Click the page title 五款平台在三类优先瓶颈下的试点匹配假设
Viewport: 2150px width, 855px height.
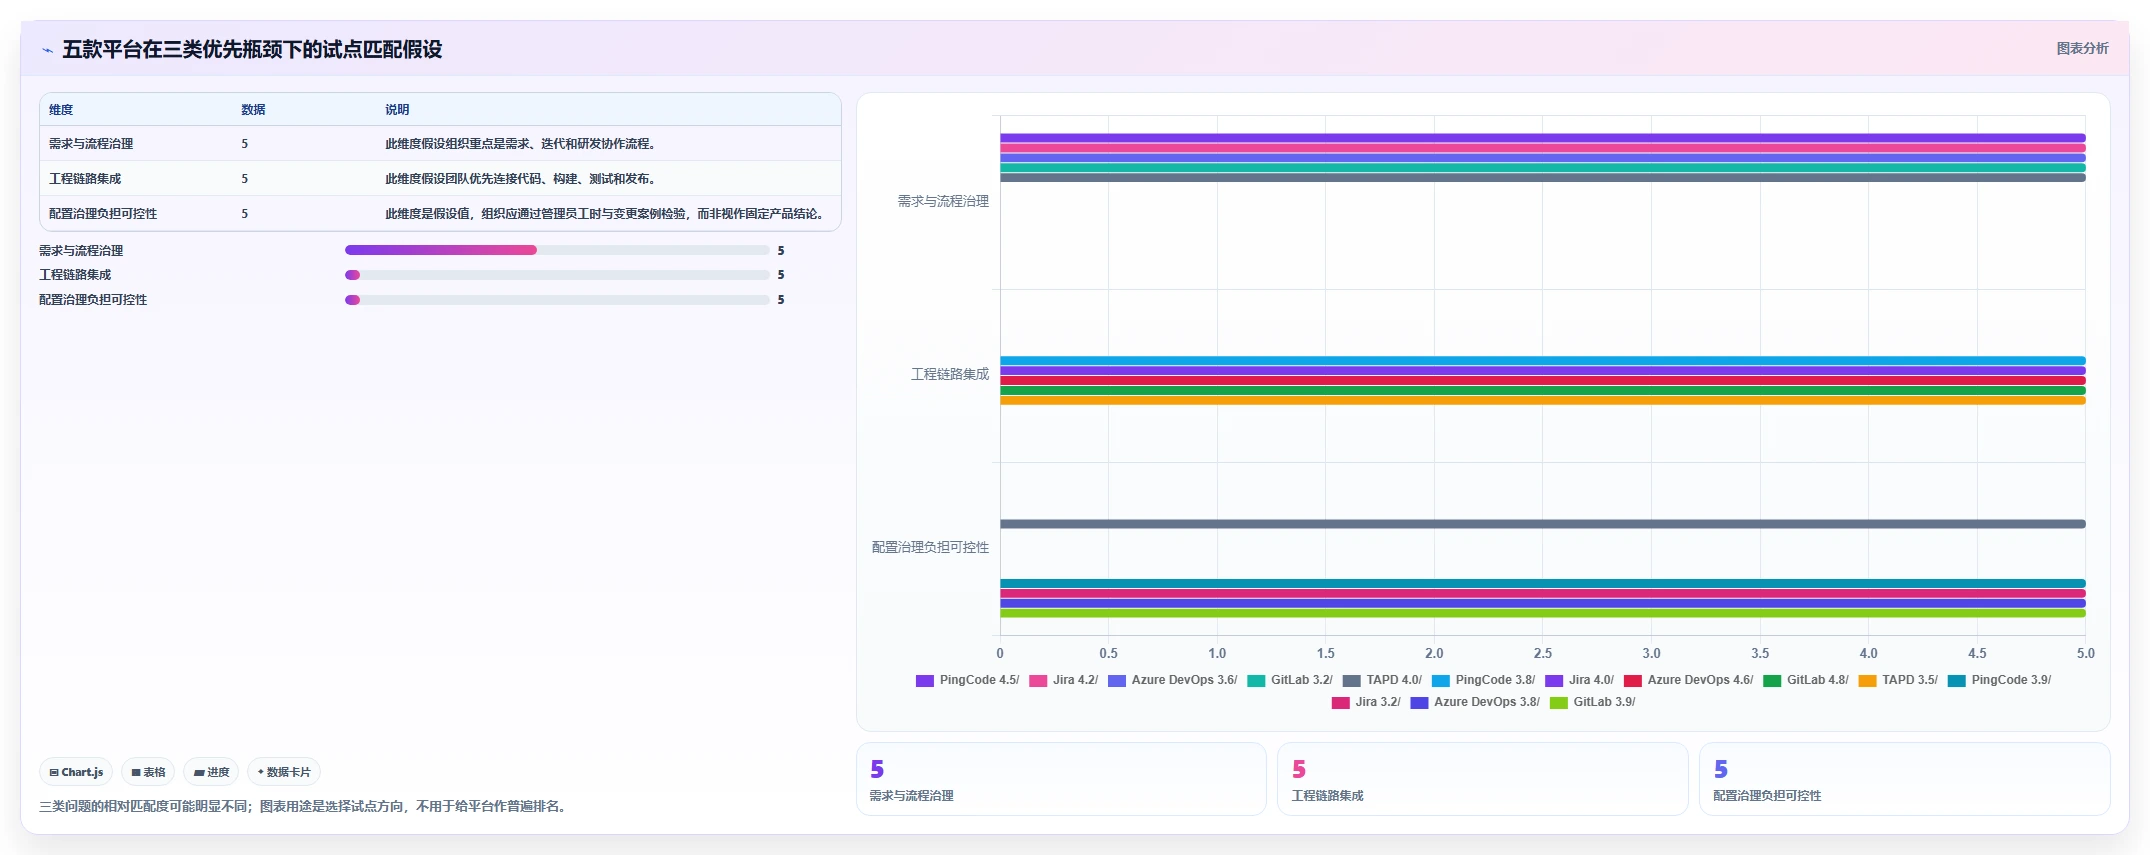[x=252, y=49]
